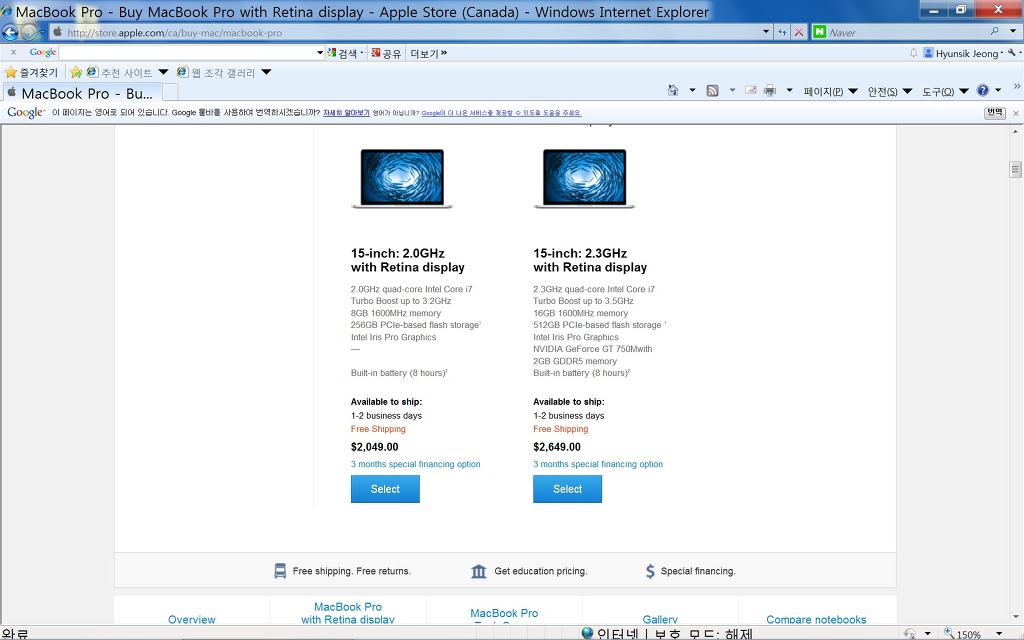Open the recent pages dropdown beside Forward
The width and height of the screenshot is (1024, 640).
pos(42,32)
